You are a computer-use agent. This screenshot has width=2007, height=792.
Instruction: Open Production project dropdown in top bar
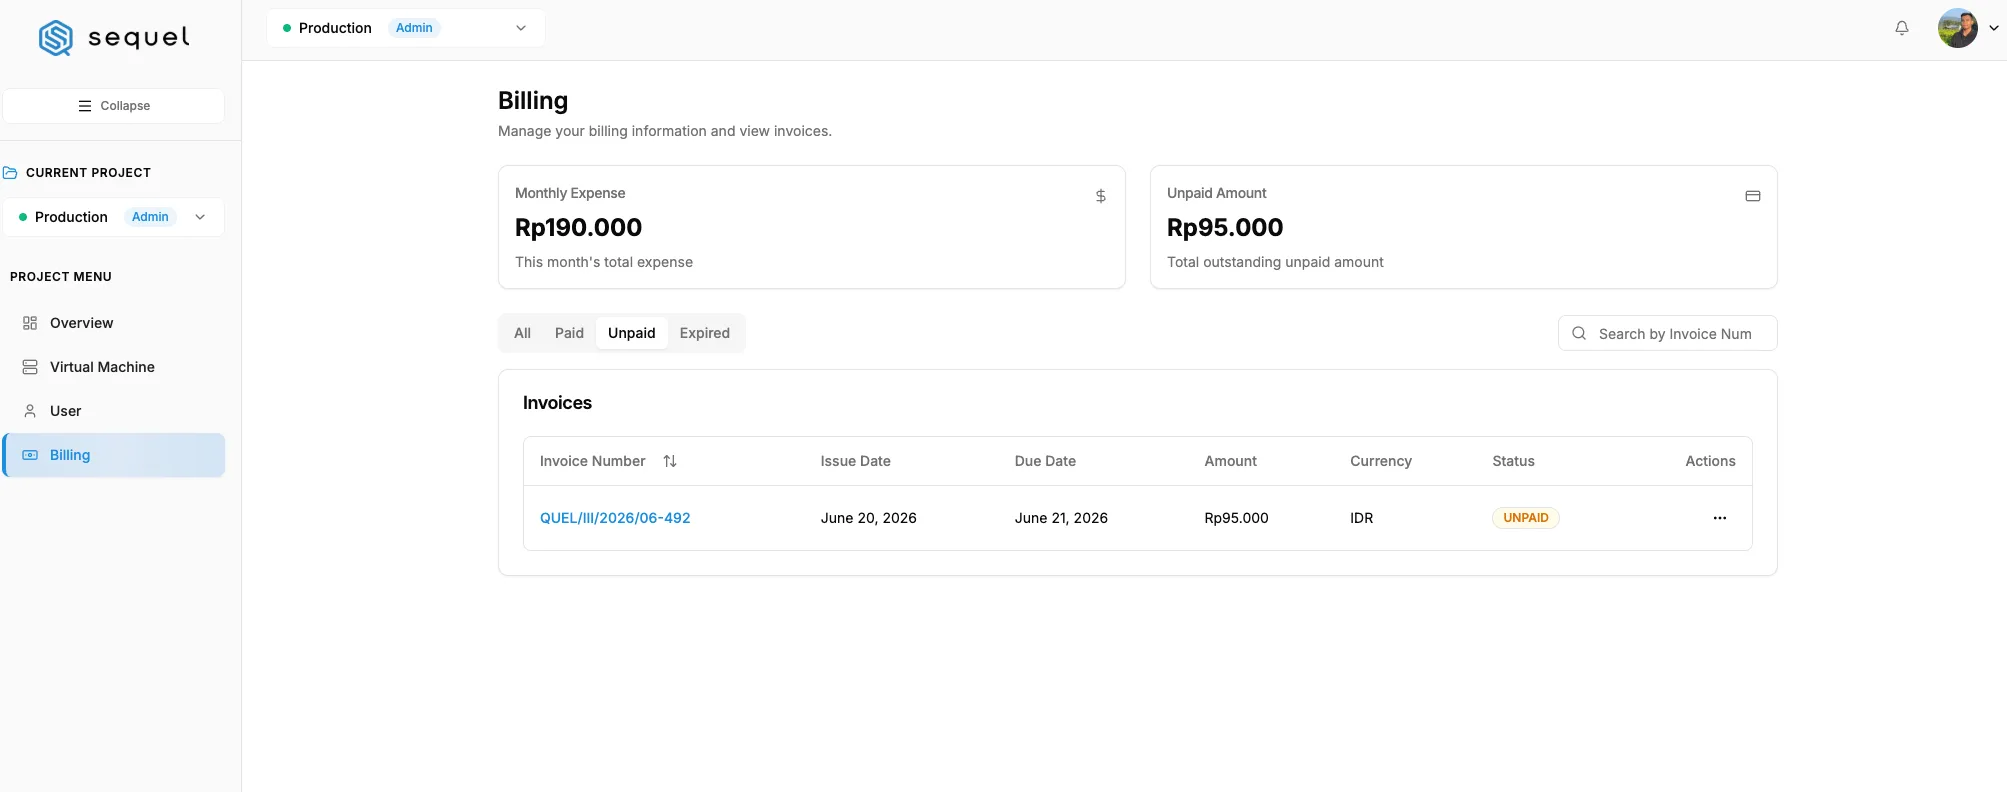coord(406,28)
